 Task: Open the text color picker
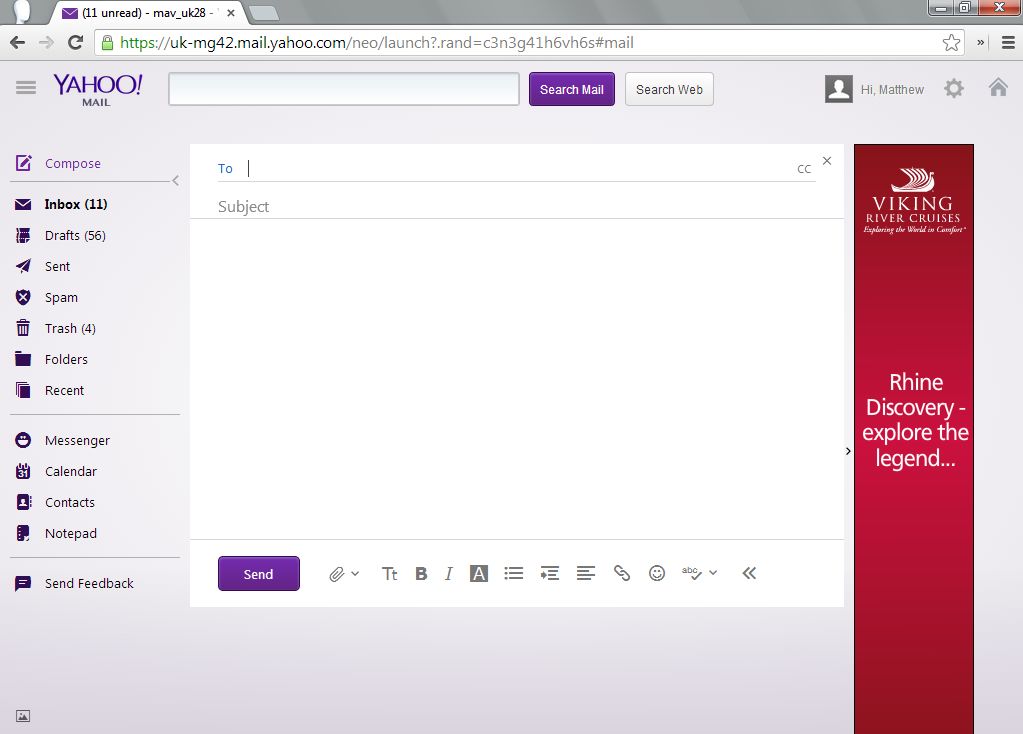[479, 573]
